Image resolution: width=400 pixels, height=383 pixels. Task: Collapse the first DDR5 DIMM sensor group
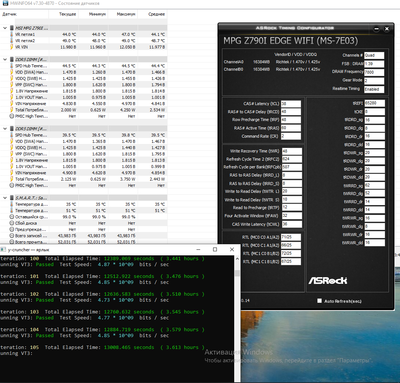point(5,59)
